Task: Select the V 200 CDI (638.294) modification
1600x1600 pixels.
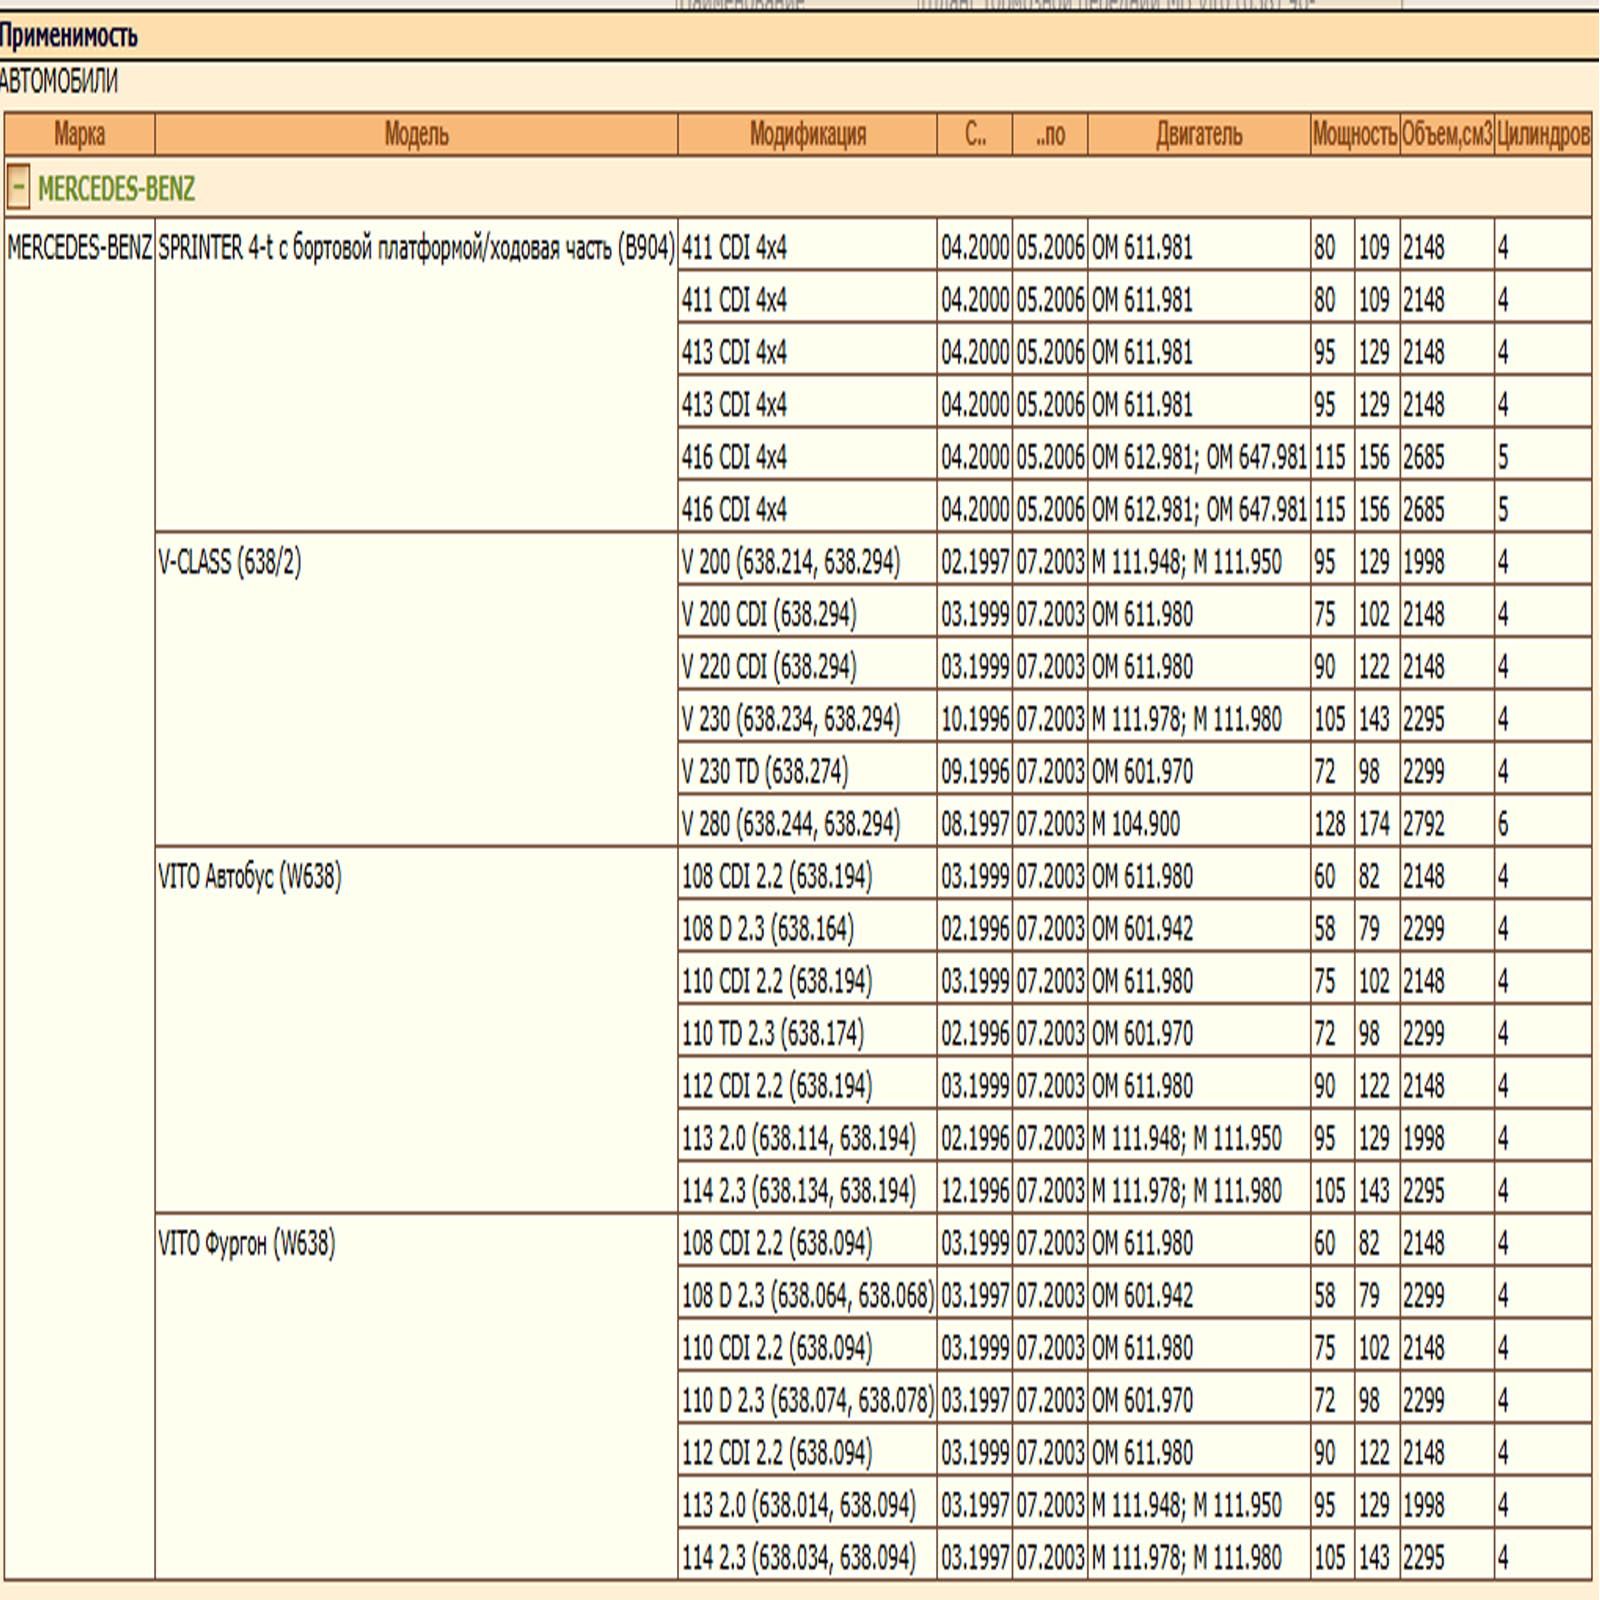Action: [x=769, y=614]
